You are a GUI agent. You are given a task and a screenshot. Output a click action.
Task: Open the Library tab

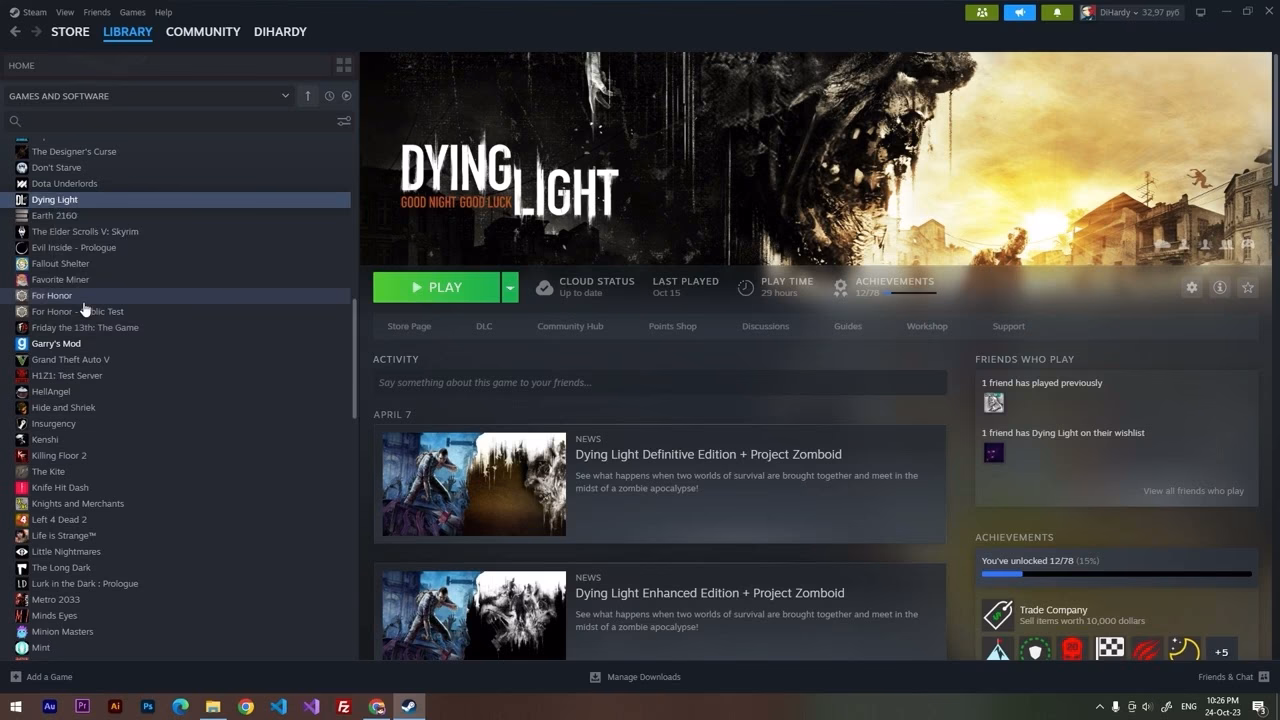tap(128, 32)
